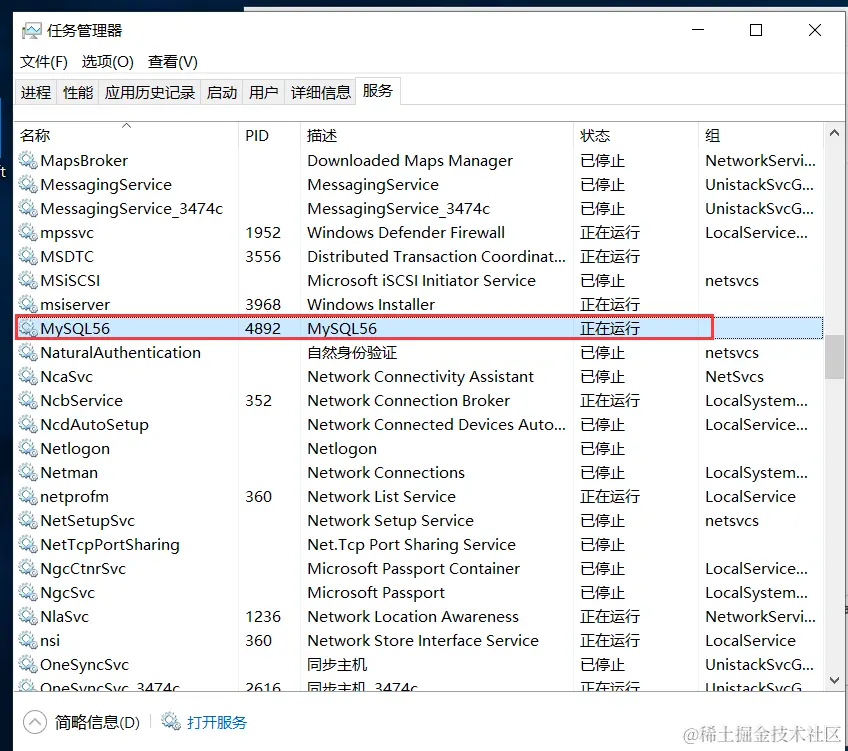Click the service icon next to Netlogon
Viewport: 848px width, 751px height.
[28, 448]
